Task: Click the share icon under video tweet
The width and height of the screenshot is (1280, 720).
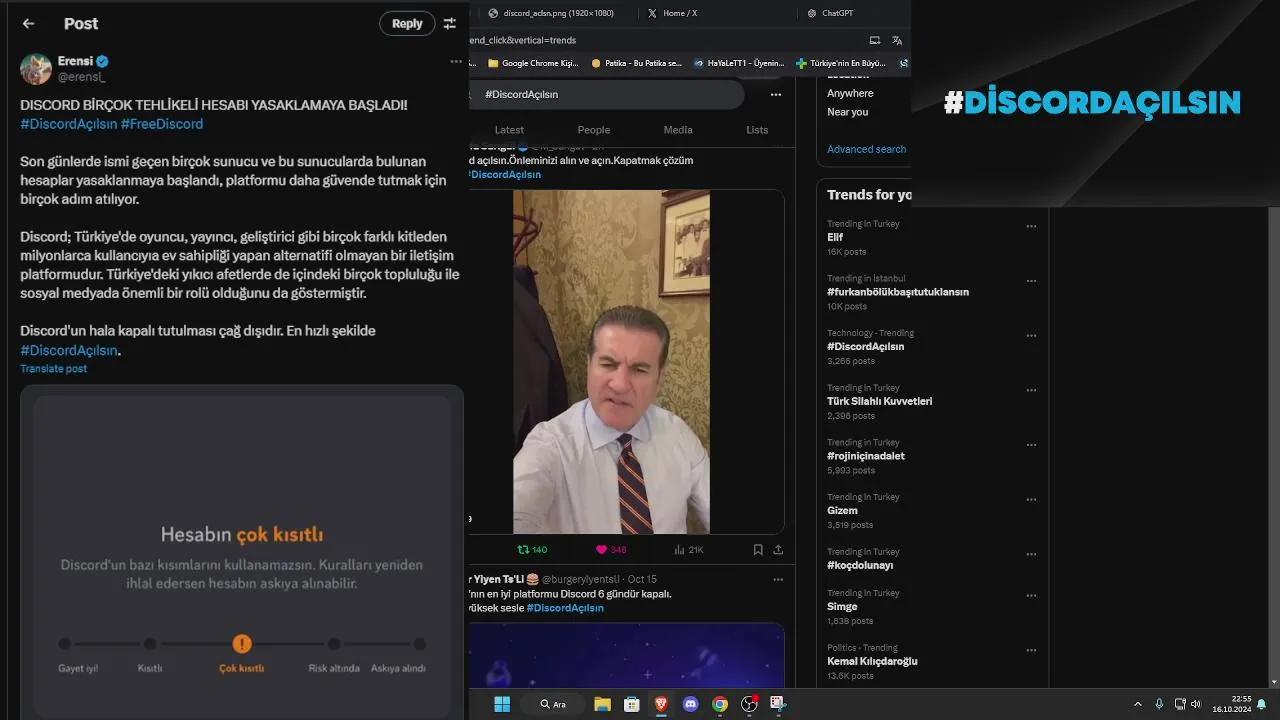Action: 778,549
